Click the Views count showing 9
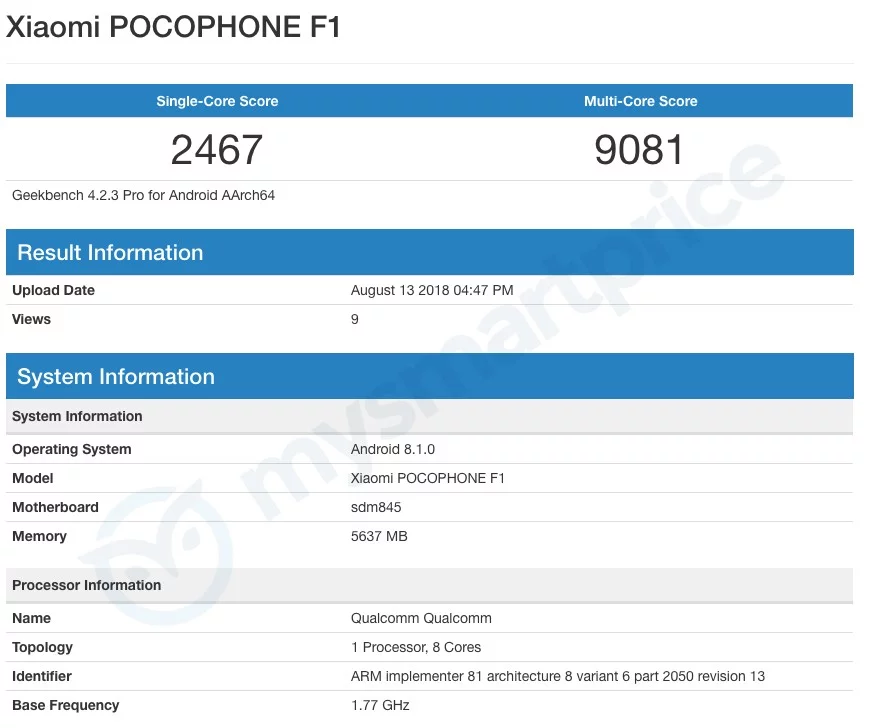 pos(353,319)
